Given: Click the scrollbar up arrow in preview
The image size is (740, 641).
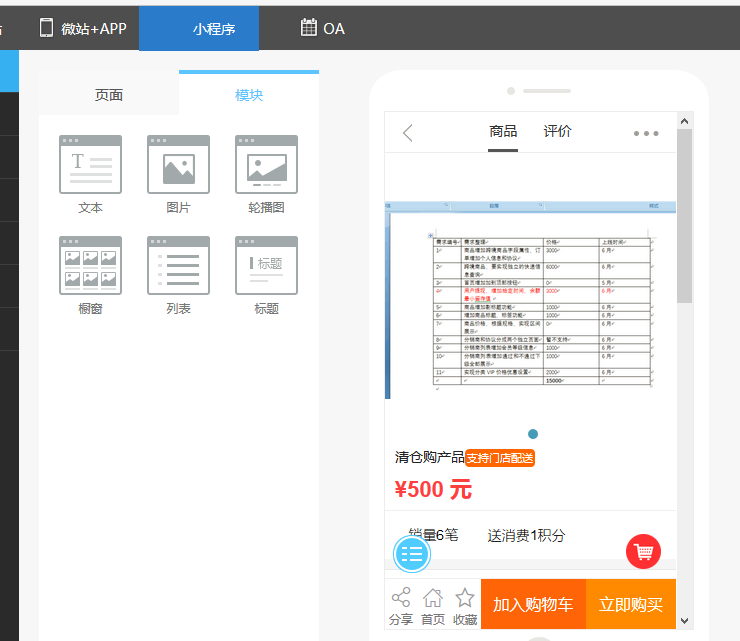Looking at the screenshot, I should click(684, 121).
